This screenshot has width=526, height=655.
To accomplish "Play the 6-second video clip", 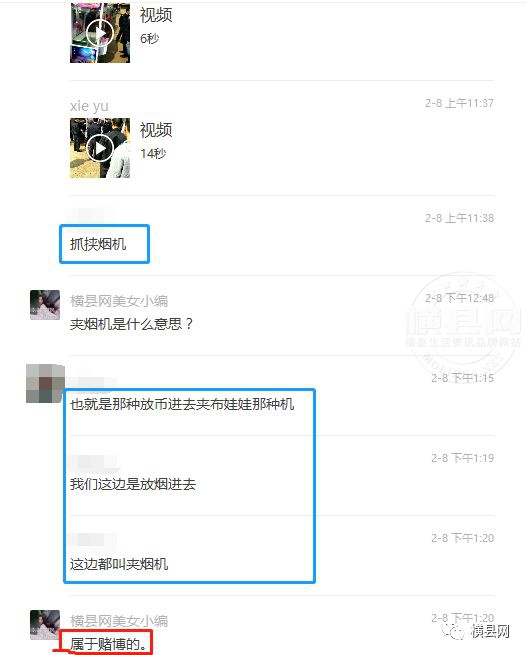I will tap(99, 33).
